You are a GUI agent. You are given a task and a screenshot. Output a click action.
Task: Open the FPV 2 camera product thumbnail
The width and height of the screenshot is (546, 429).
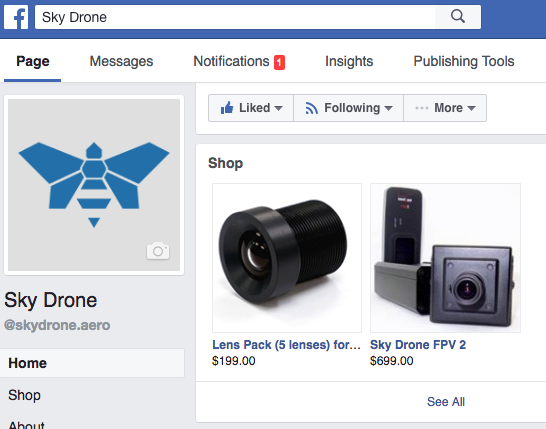(x=445, y=258)
